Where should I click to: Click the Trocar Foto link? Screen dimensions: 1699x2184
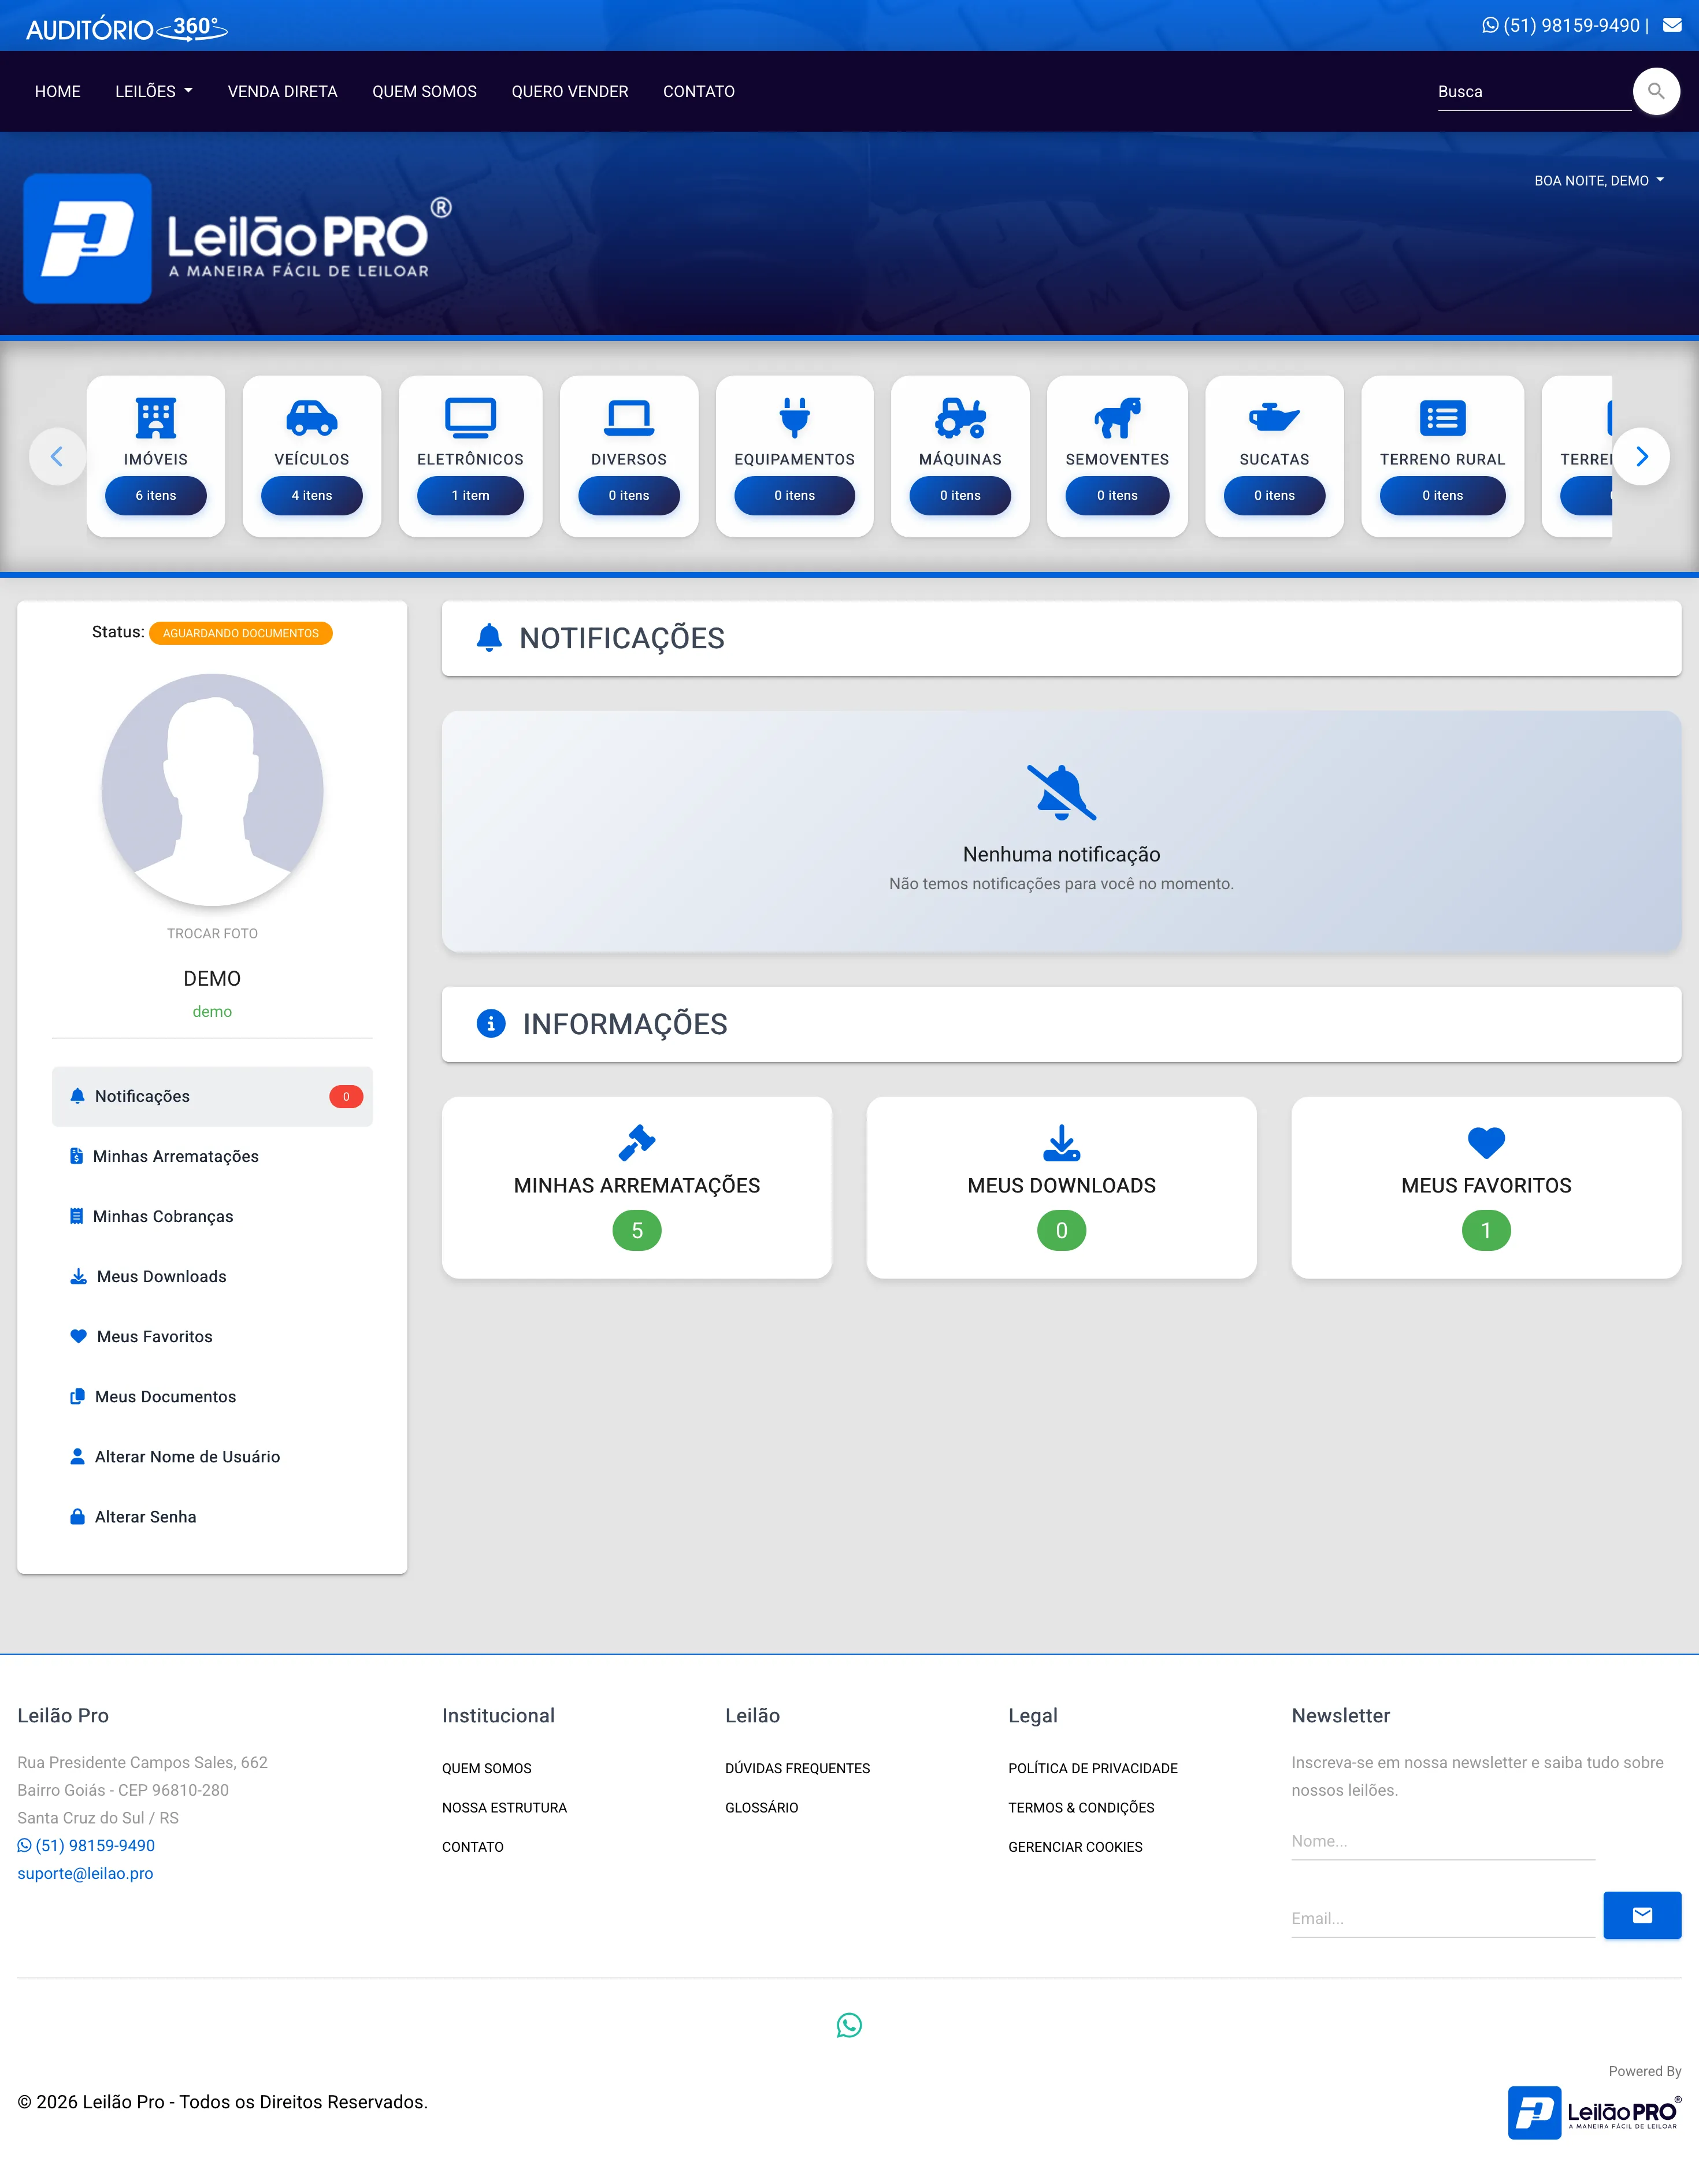pos(212,933)
